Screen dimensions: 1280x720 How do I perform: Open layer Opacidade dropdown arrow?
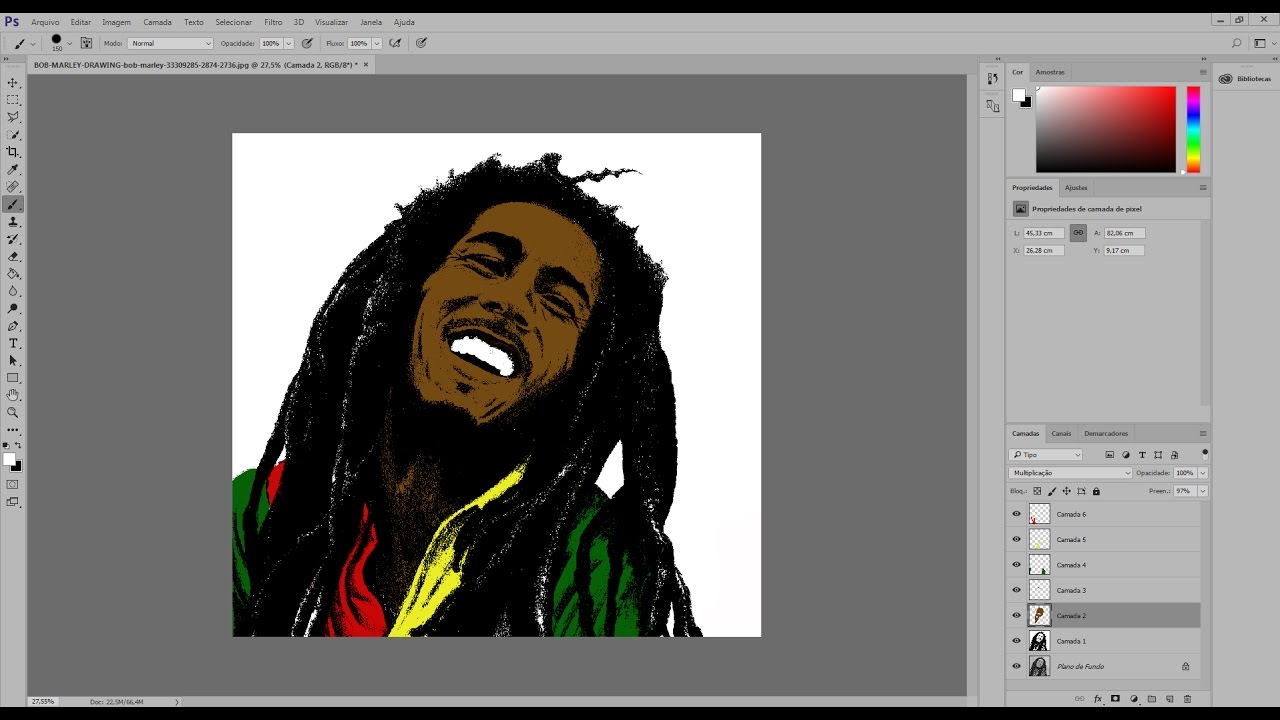tap(1202, 472)
